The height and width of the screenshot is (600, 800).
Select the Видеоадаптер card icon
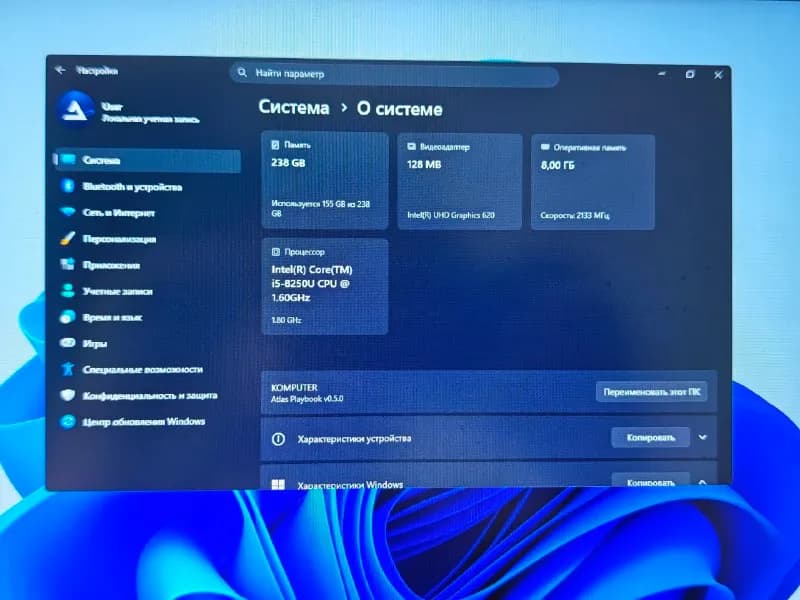(411, 146)
